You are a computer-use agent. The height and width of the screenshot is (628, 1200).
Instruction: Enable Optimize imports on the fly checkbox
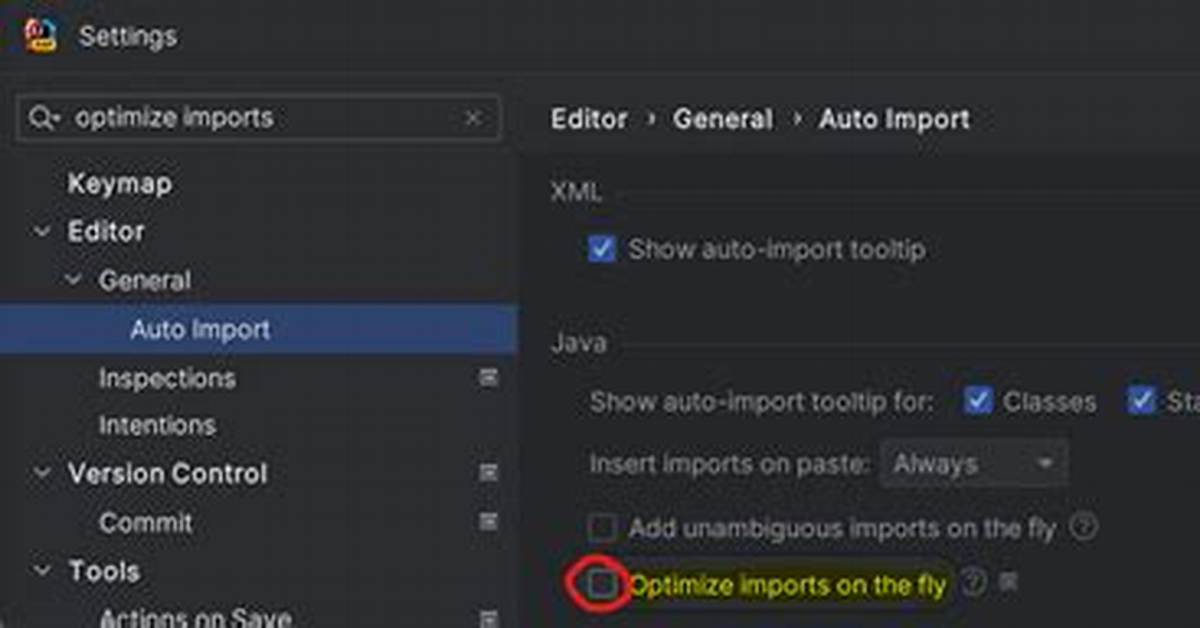601,584
